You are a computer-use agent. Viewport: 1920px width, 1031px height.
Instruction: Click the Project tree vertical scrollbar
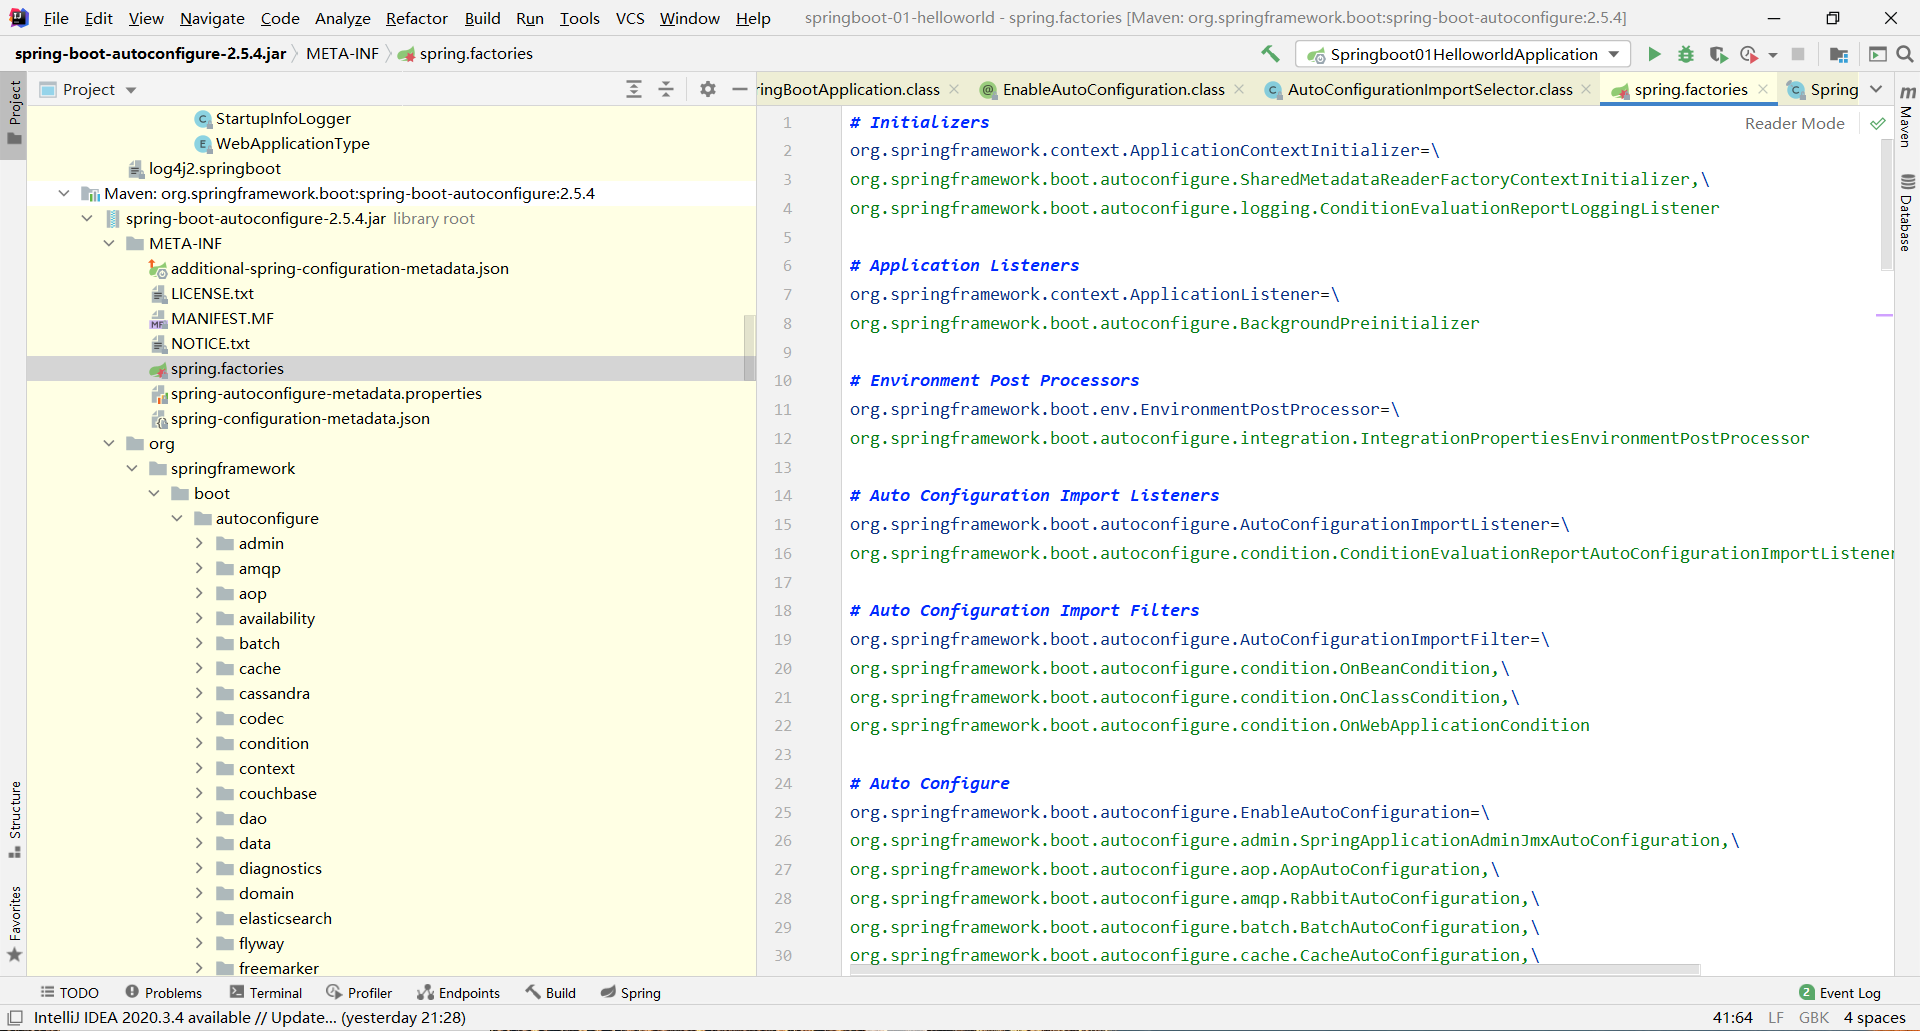pos(750,348)
